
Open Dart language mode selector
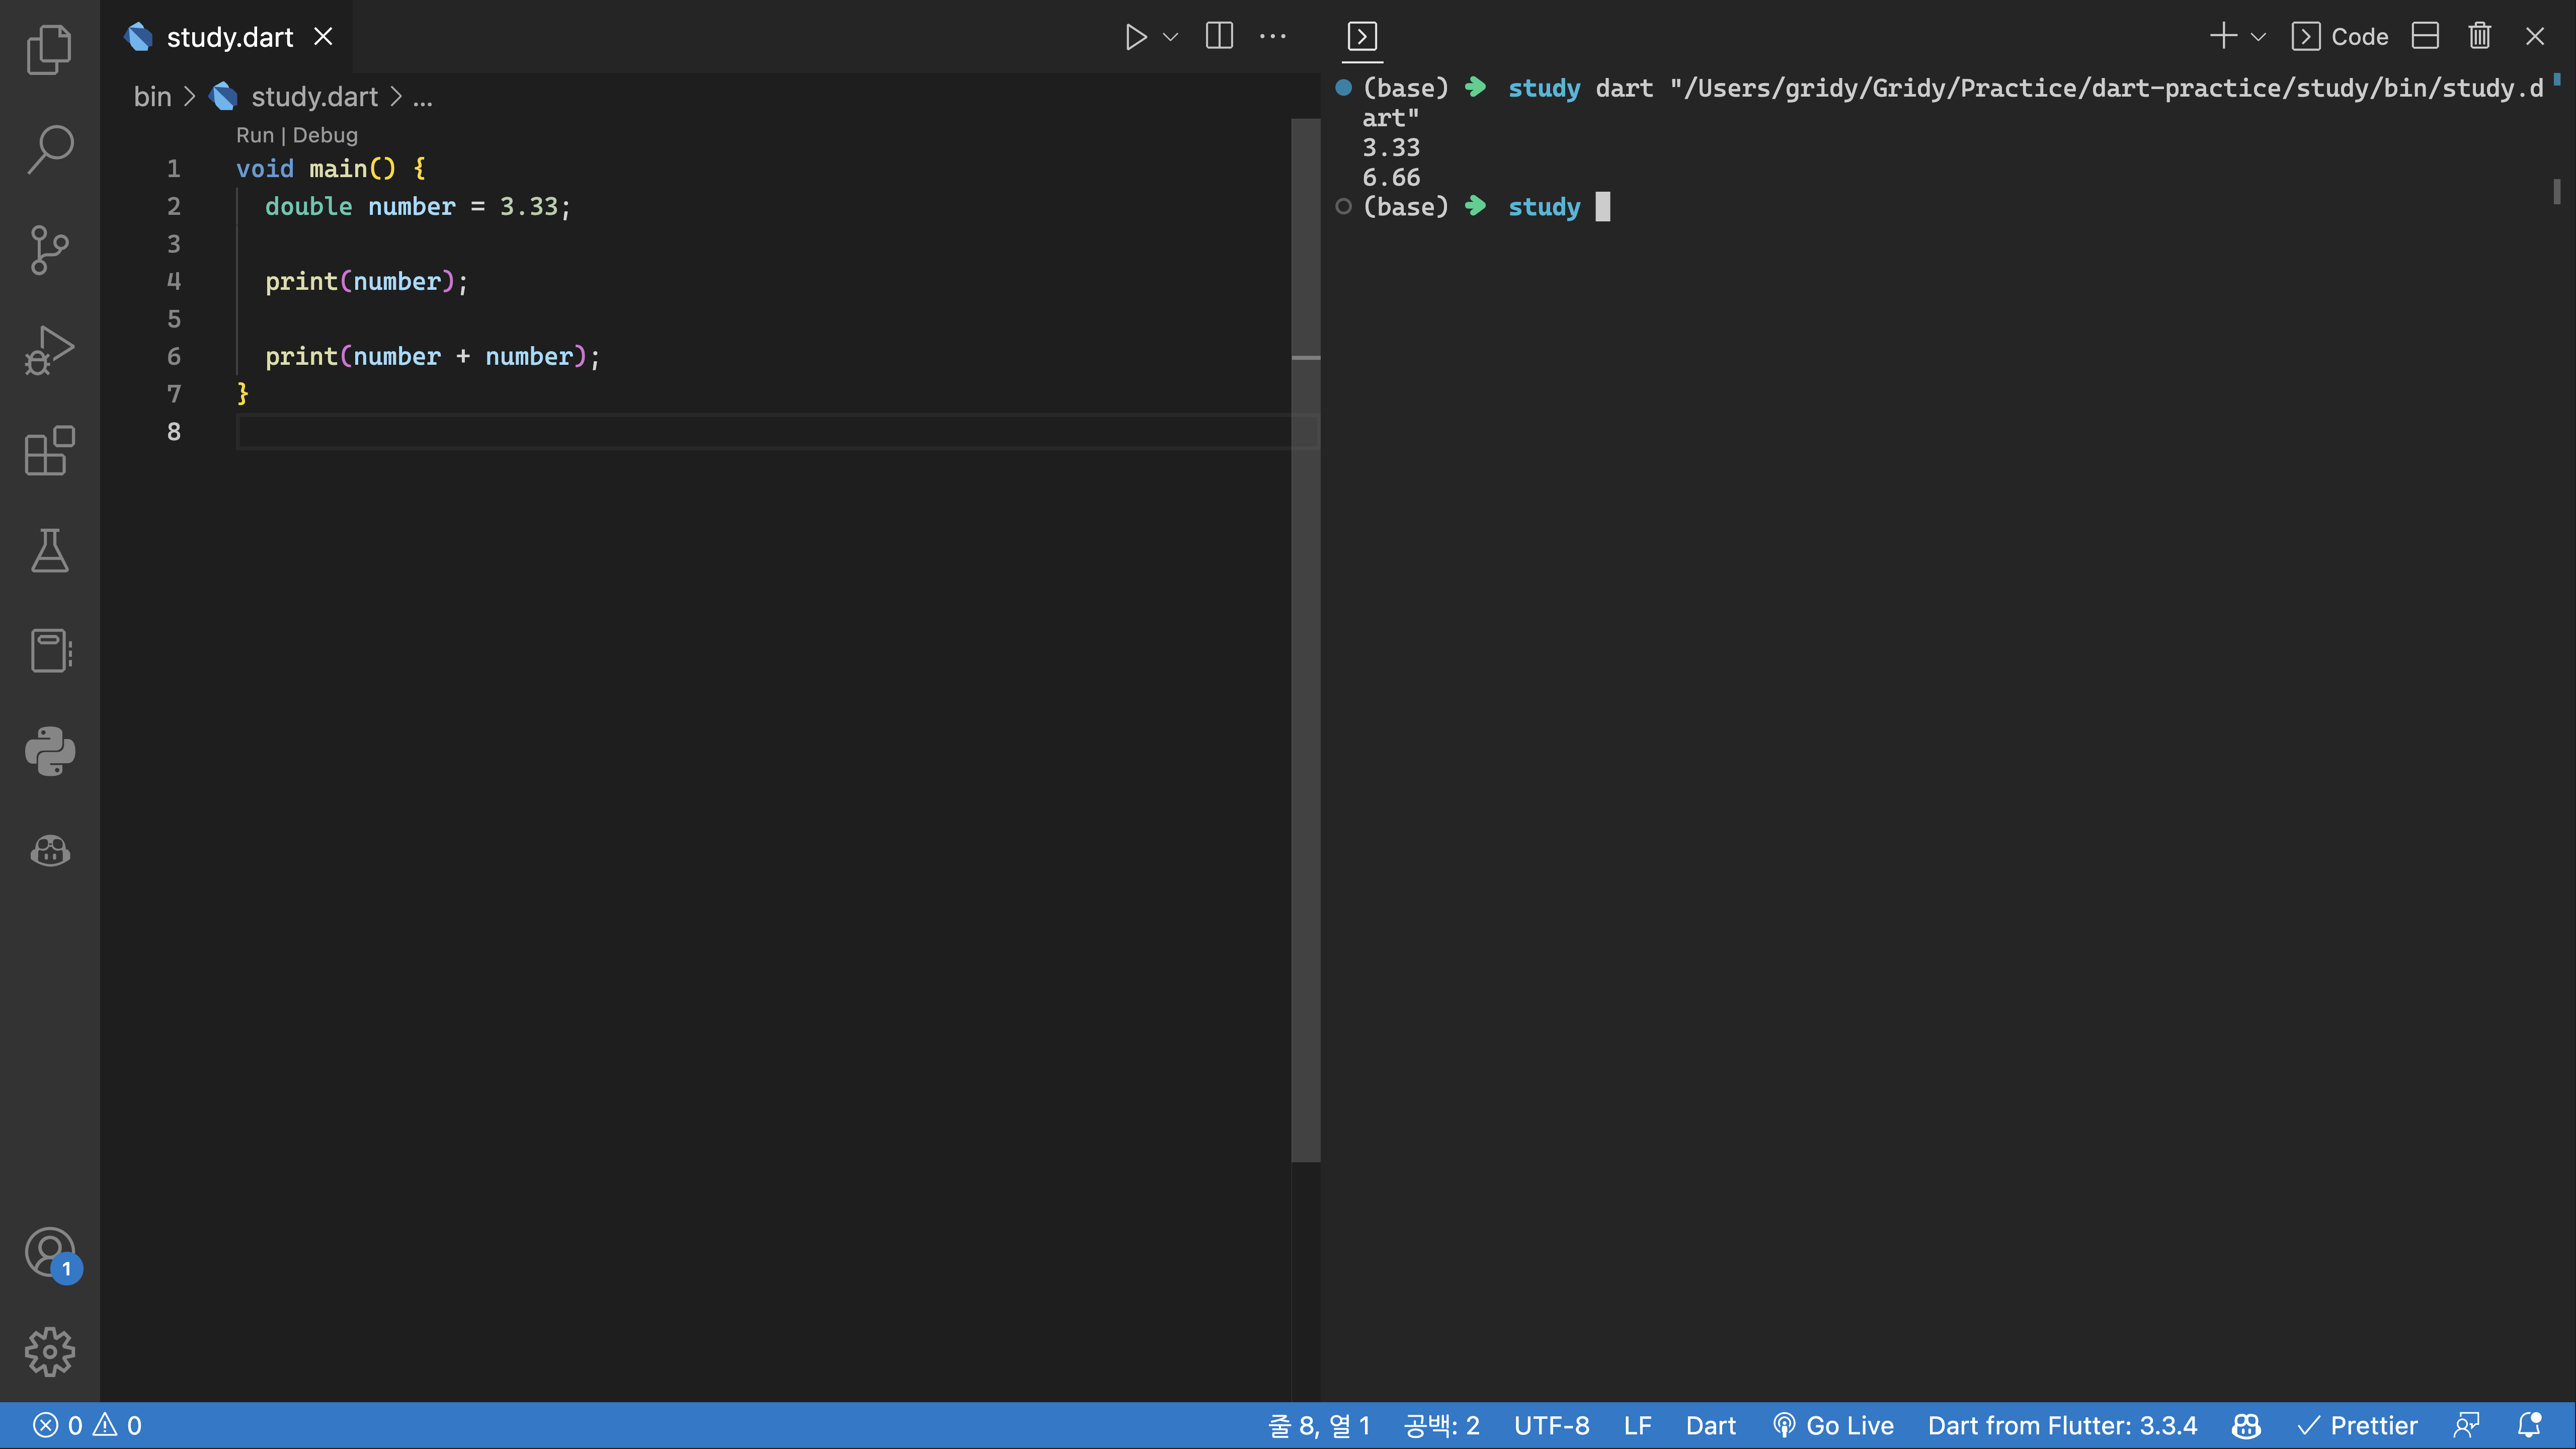pos(1710,1425)
